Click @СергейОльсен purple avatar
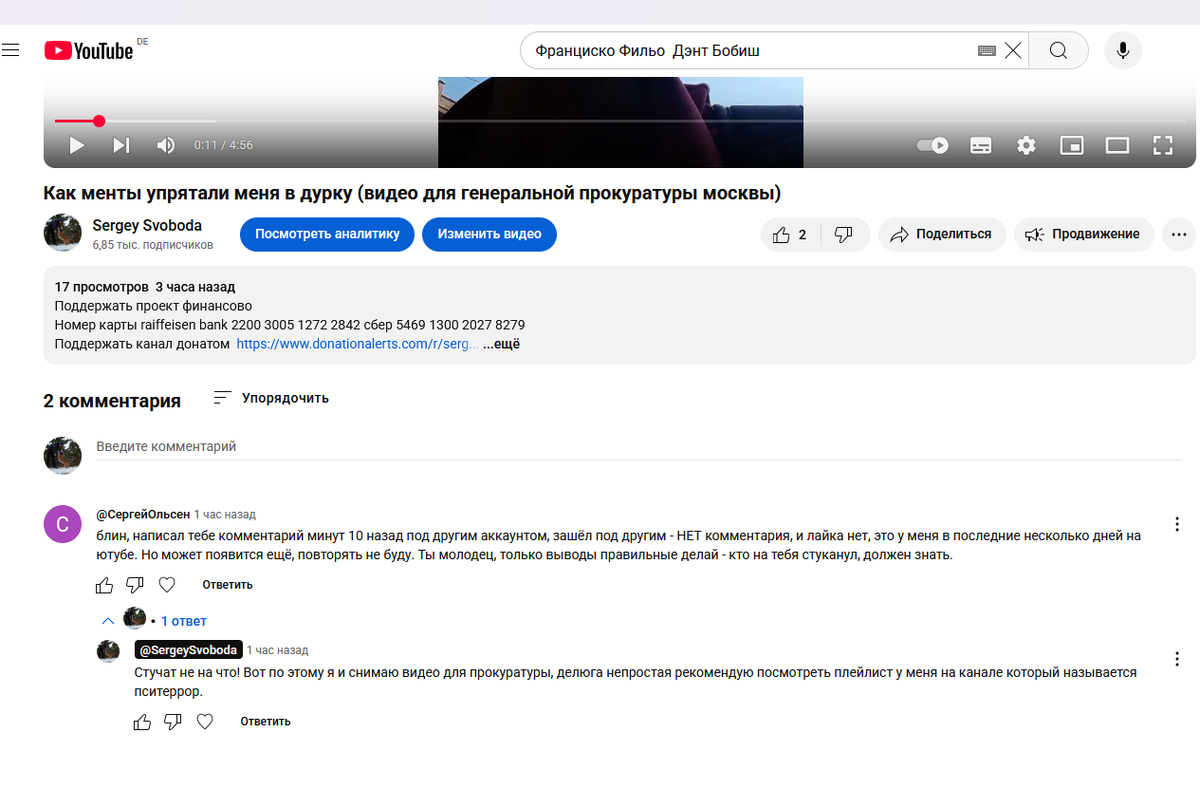The height and width of the screenshot is (808, 1200). click(x=62, y=524)
